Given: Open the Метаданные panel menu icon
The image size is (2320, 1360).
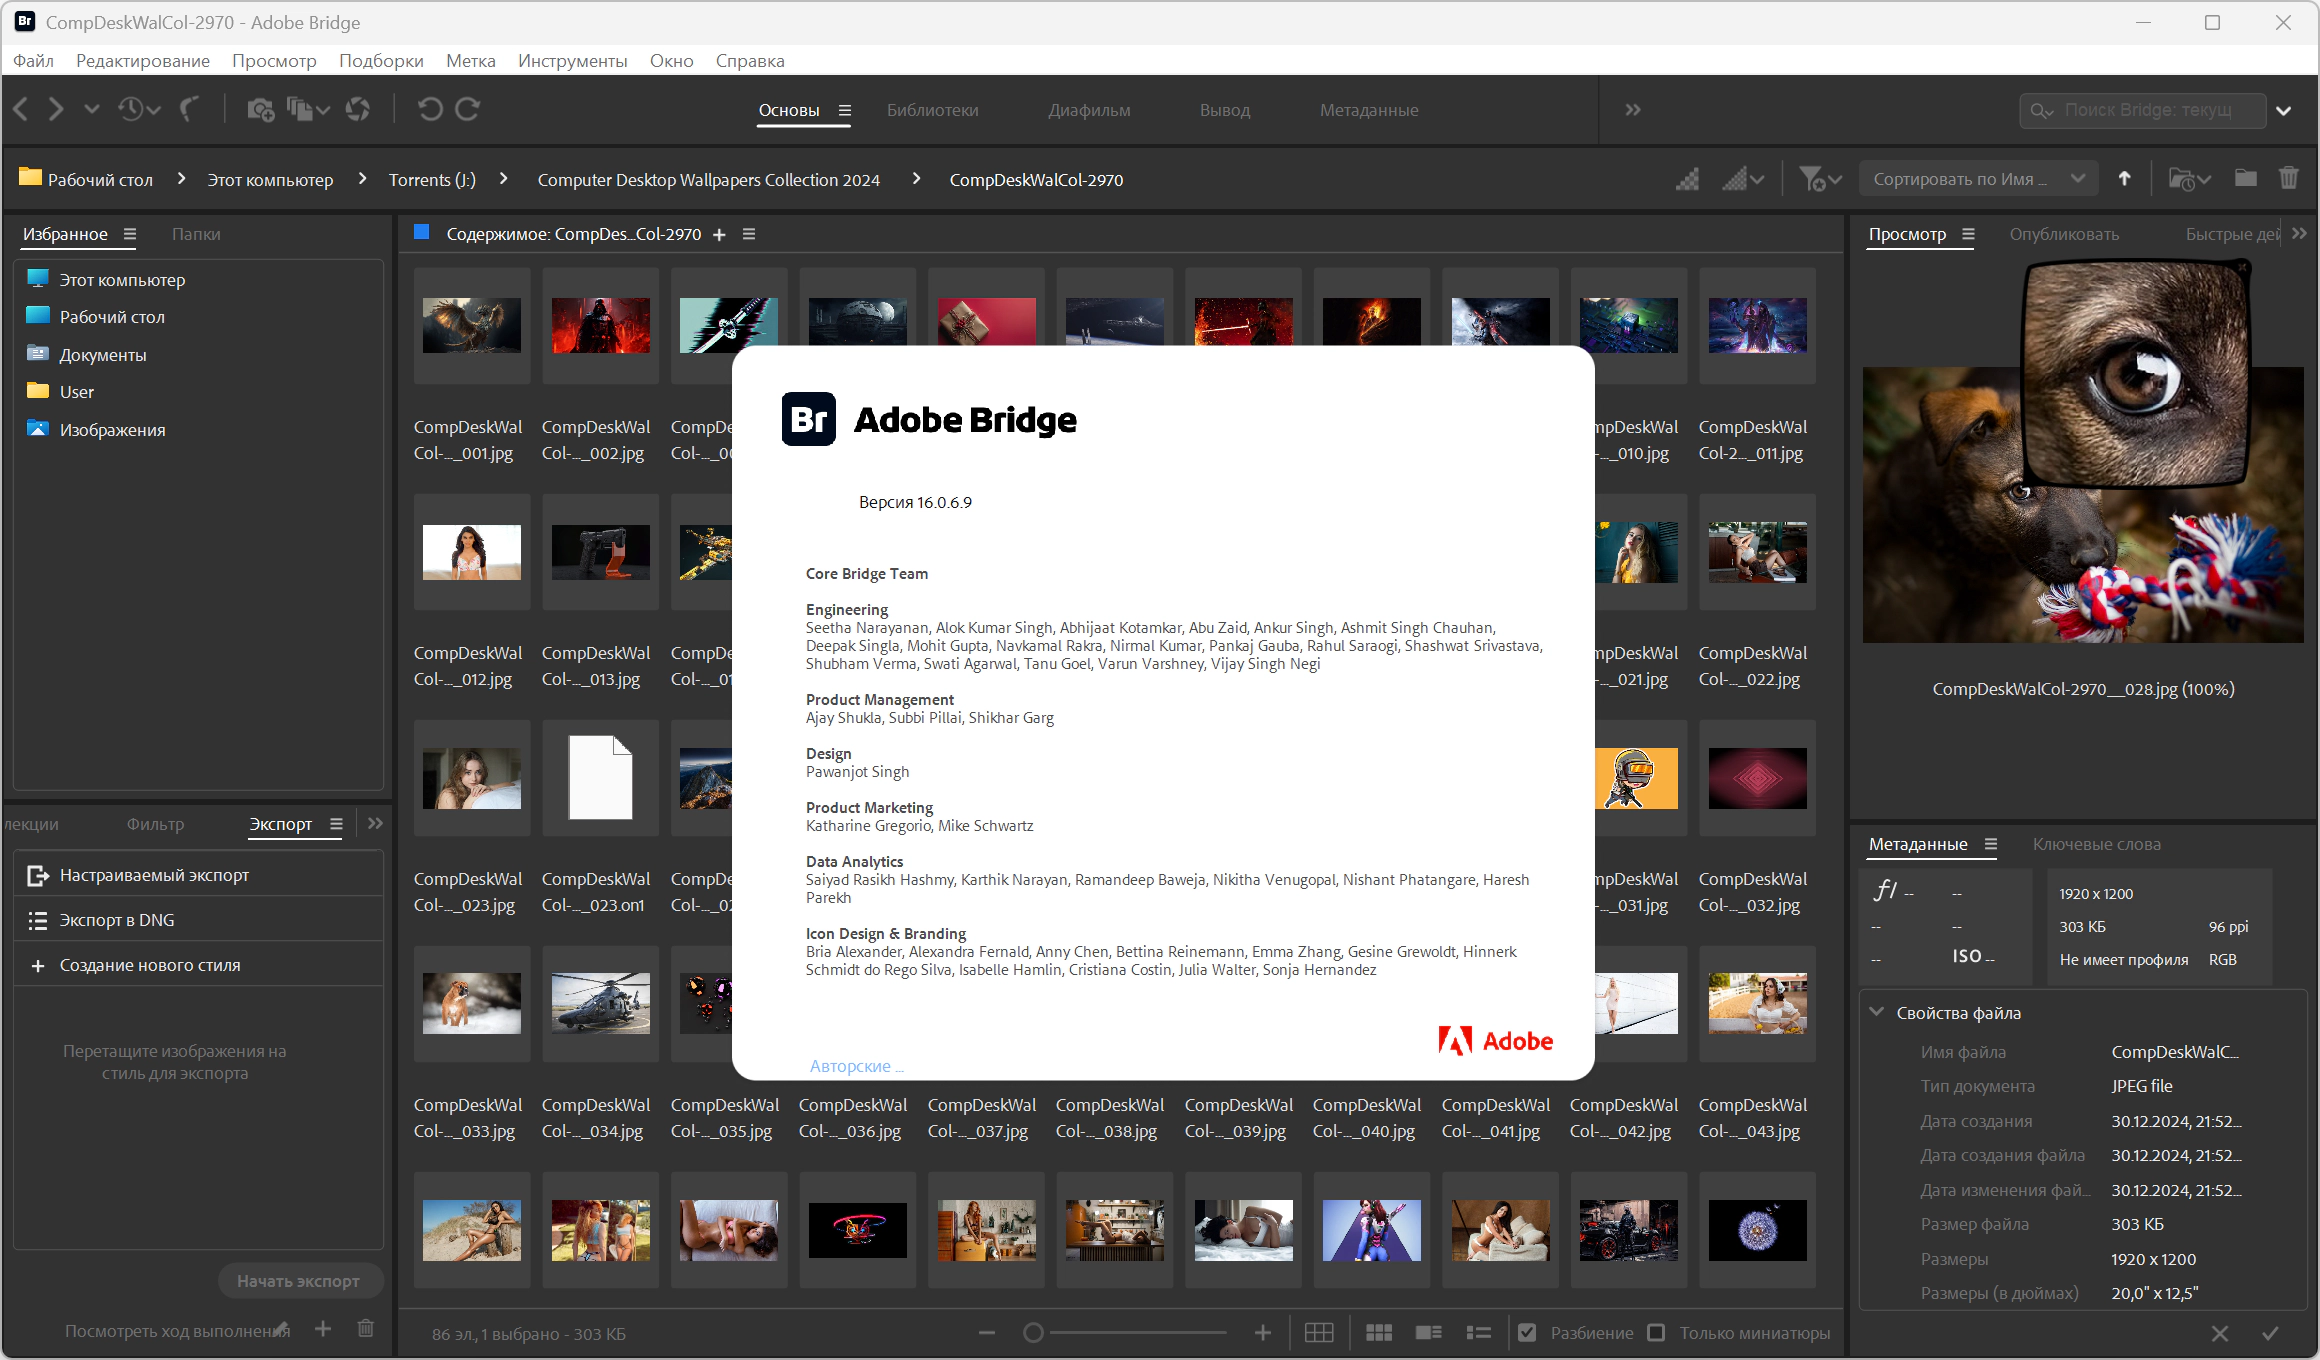Looking at the screenshot, I should (1991, 844).
